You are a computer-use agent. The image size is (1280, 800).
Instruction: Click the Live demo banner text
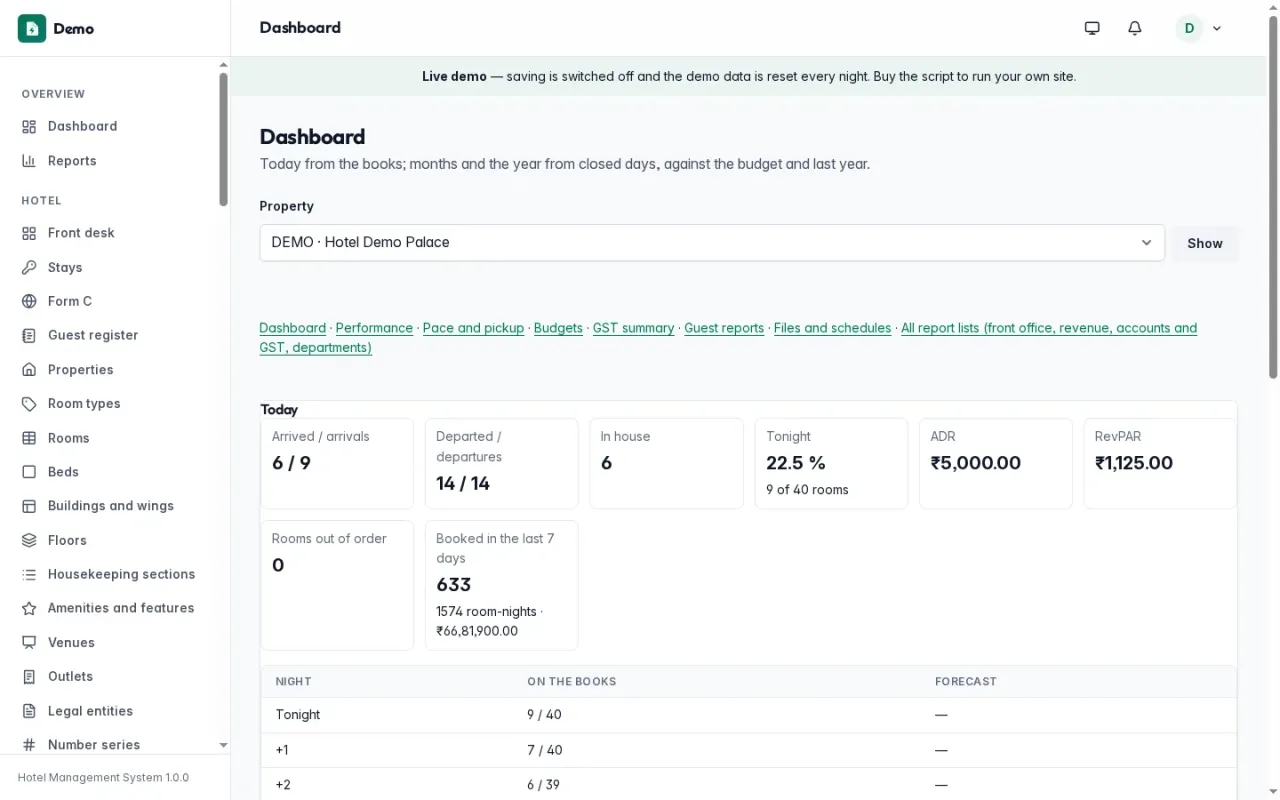pos(749,76)
